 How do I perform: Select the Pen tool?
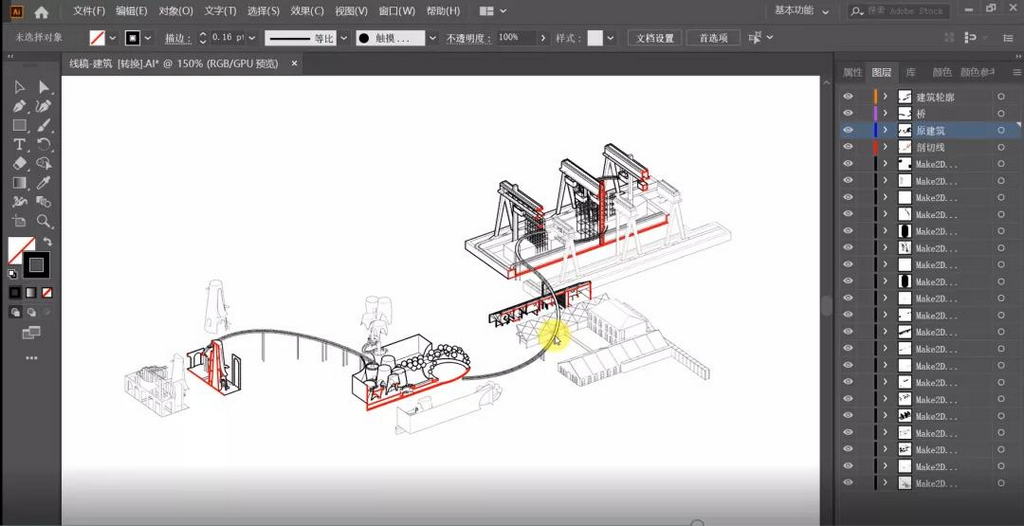click(19, 106)
